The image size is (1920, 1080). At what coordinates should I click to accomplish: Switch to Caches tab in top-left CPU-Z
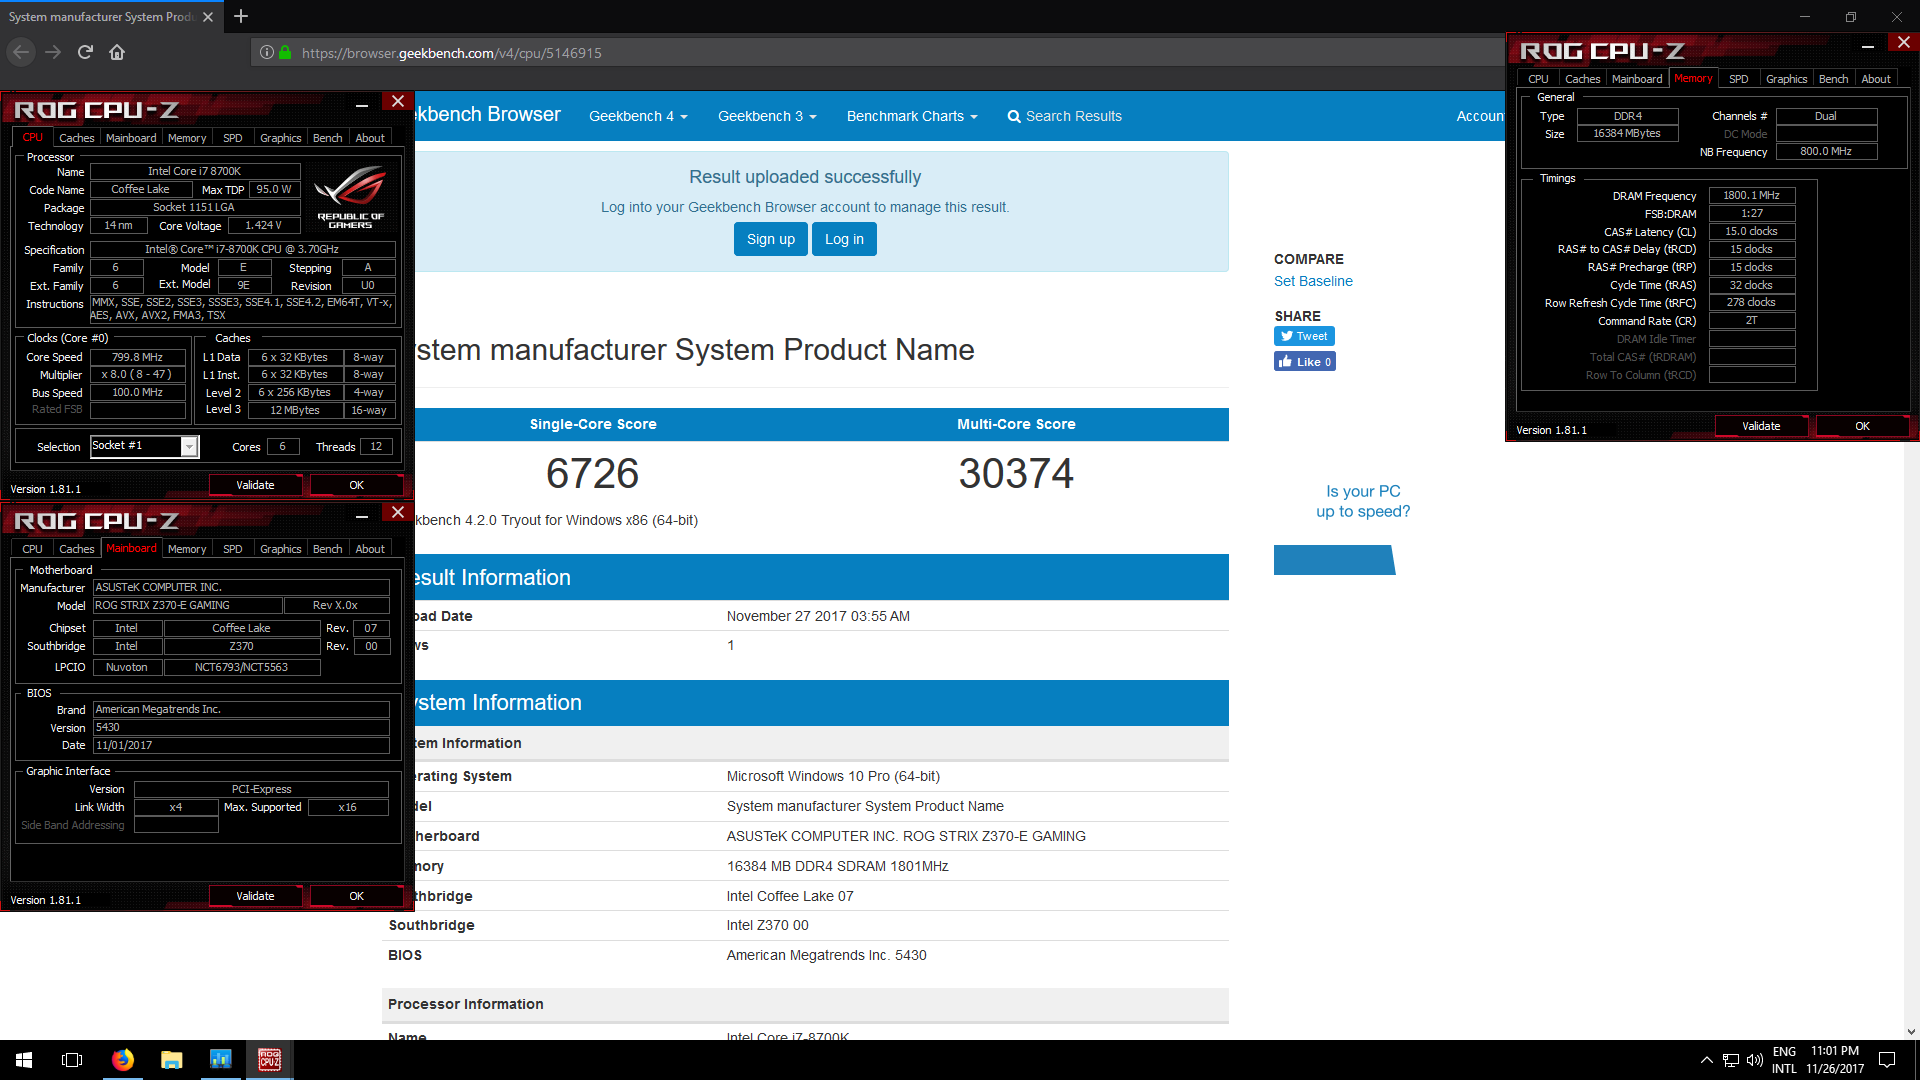click(x=76, y=138)
